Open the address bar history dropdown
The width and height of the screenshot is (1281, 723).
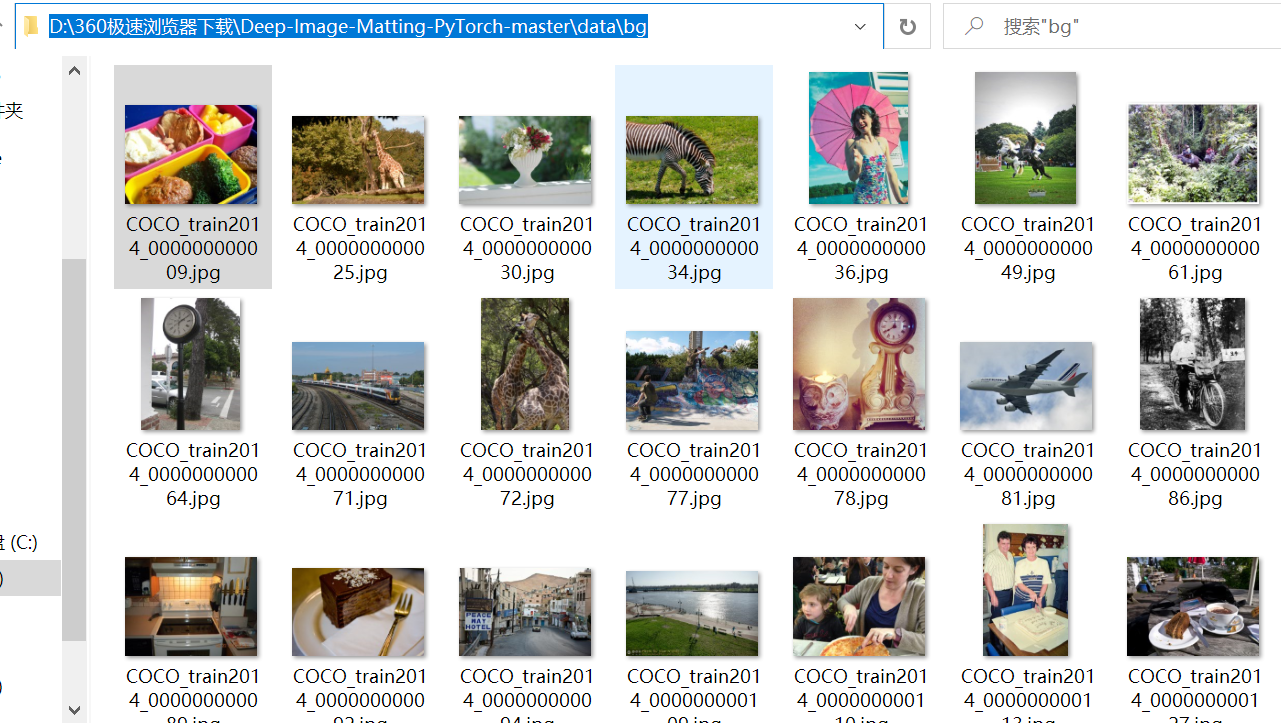point(860,26)
